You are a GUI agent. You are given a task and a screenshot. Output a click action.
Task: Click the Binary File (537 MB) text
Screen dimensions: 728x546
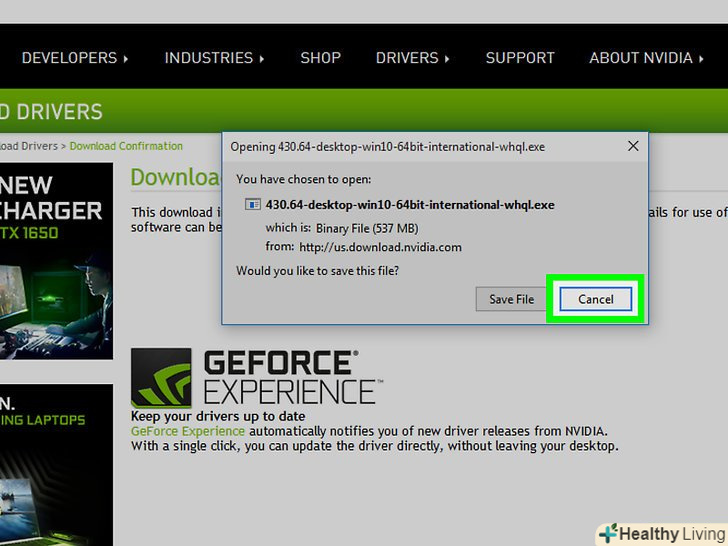367,228
